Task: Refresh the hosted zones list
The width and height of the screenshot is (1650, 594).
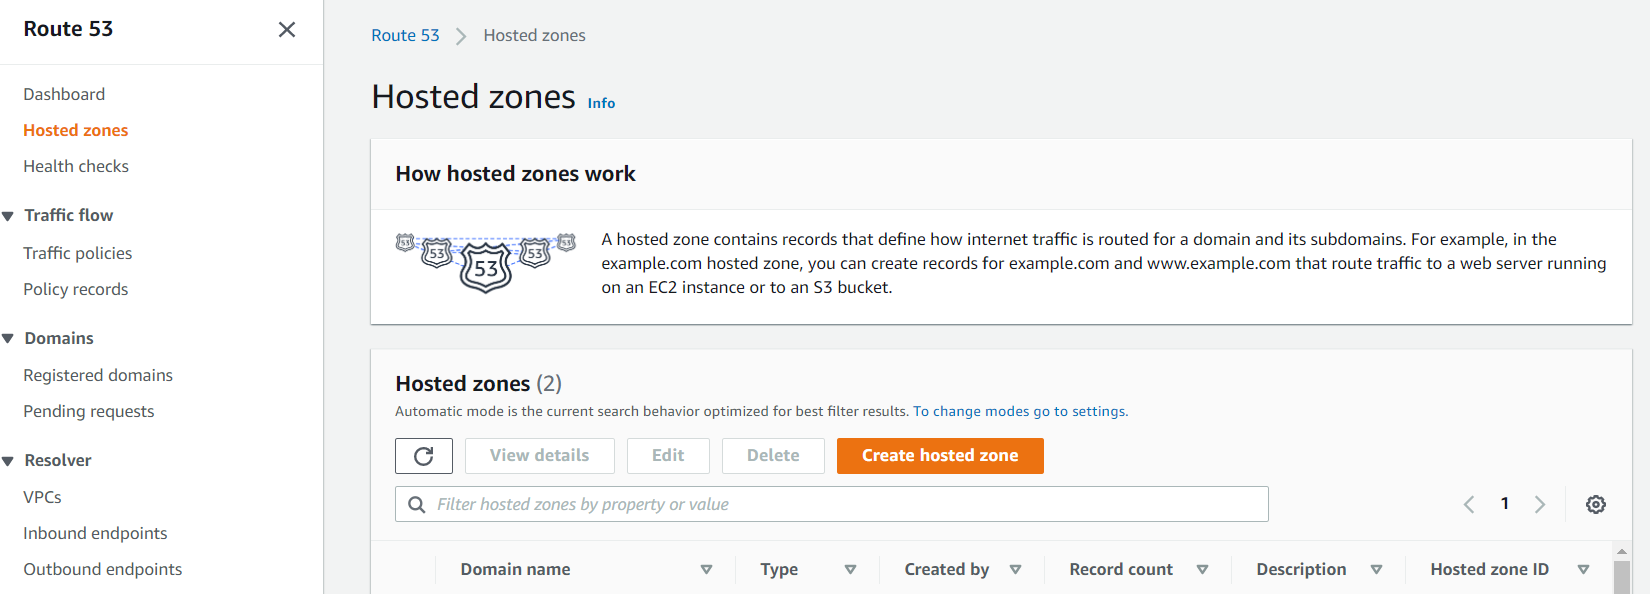Action: coord(424,456)
